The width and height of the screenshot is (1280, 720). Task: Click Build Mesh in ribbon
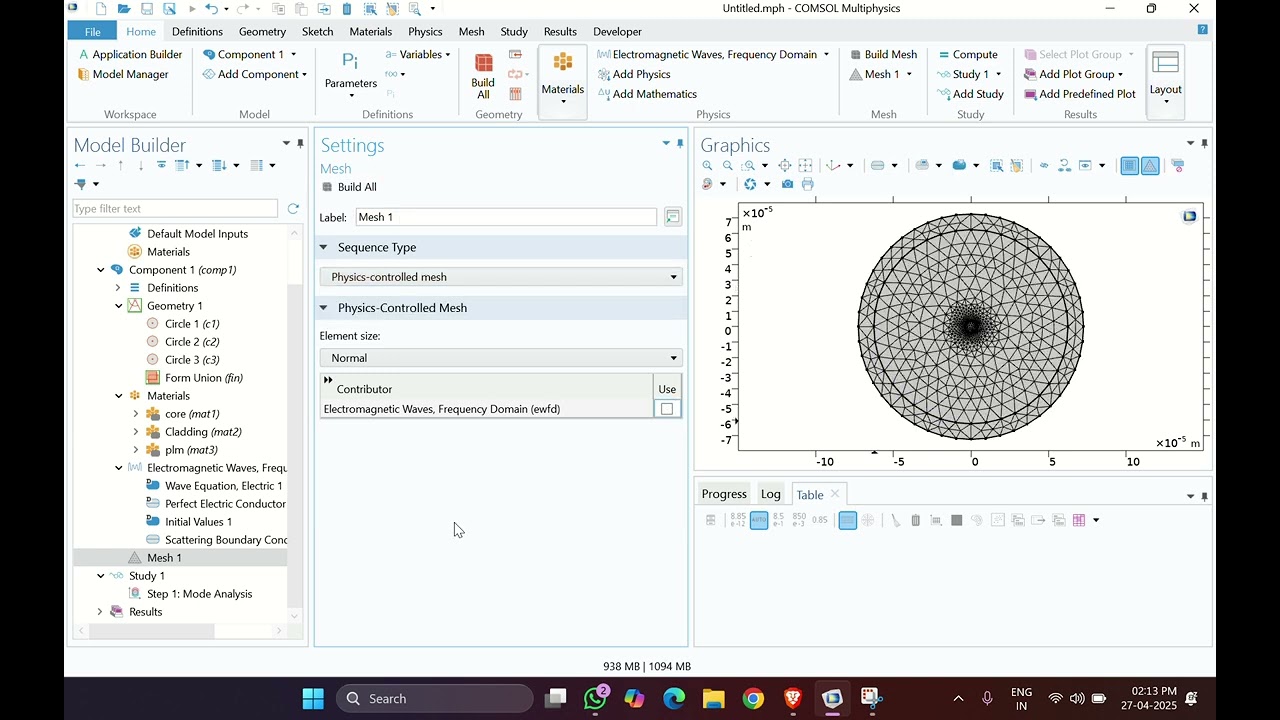tap(883, 54)
